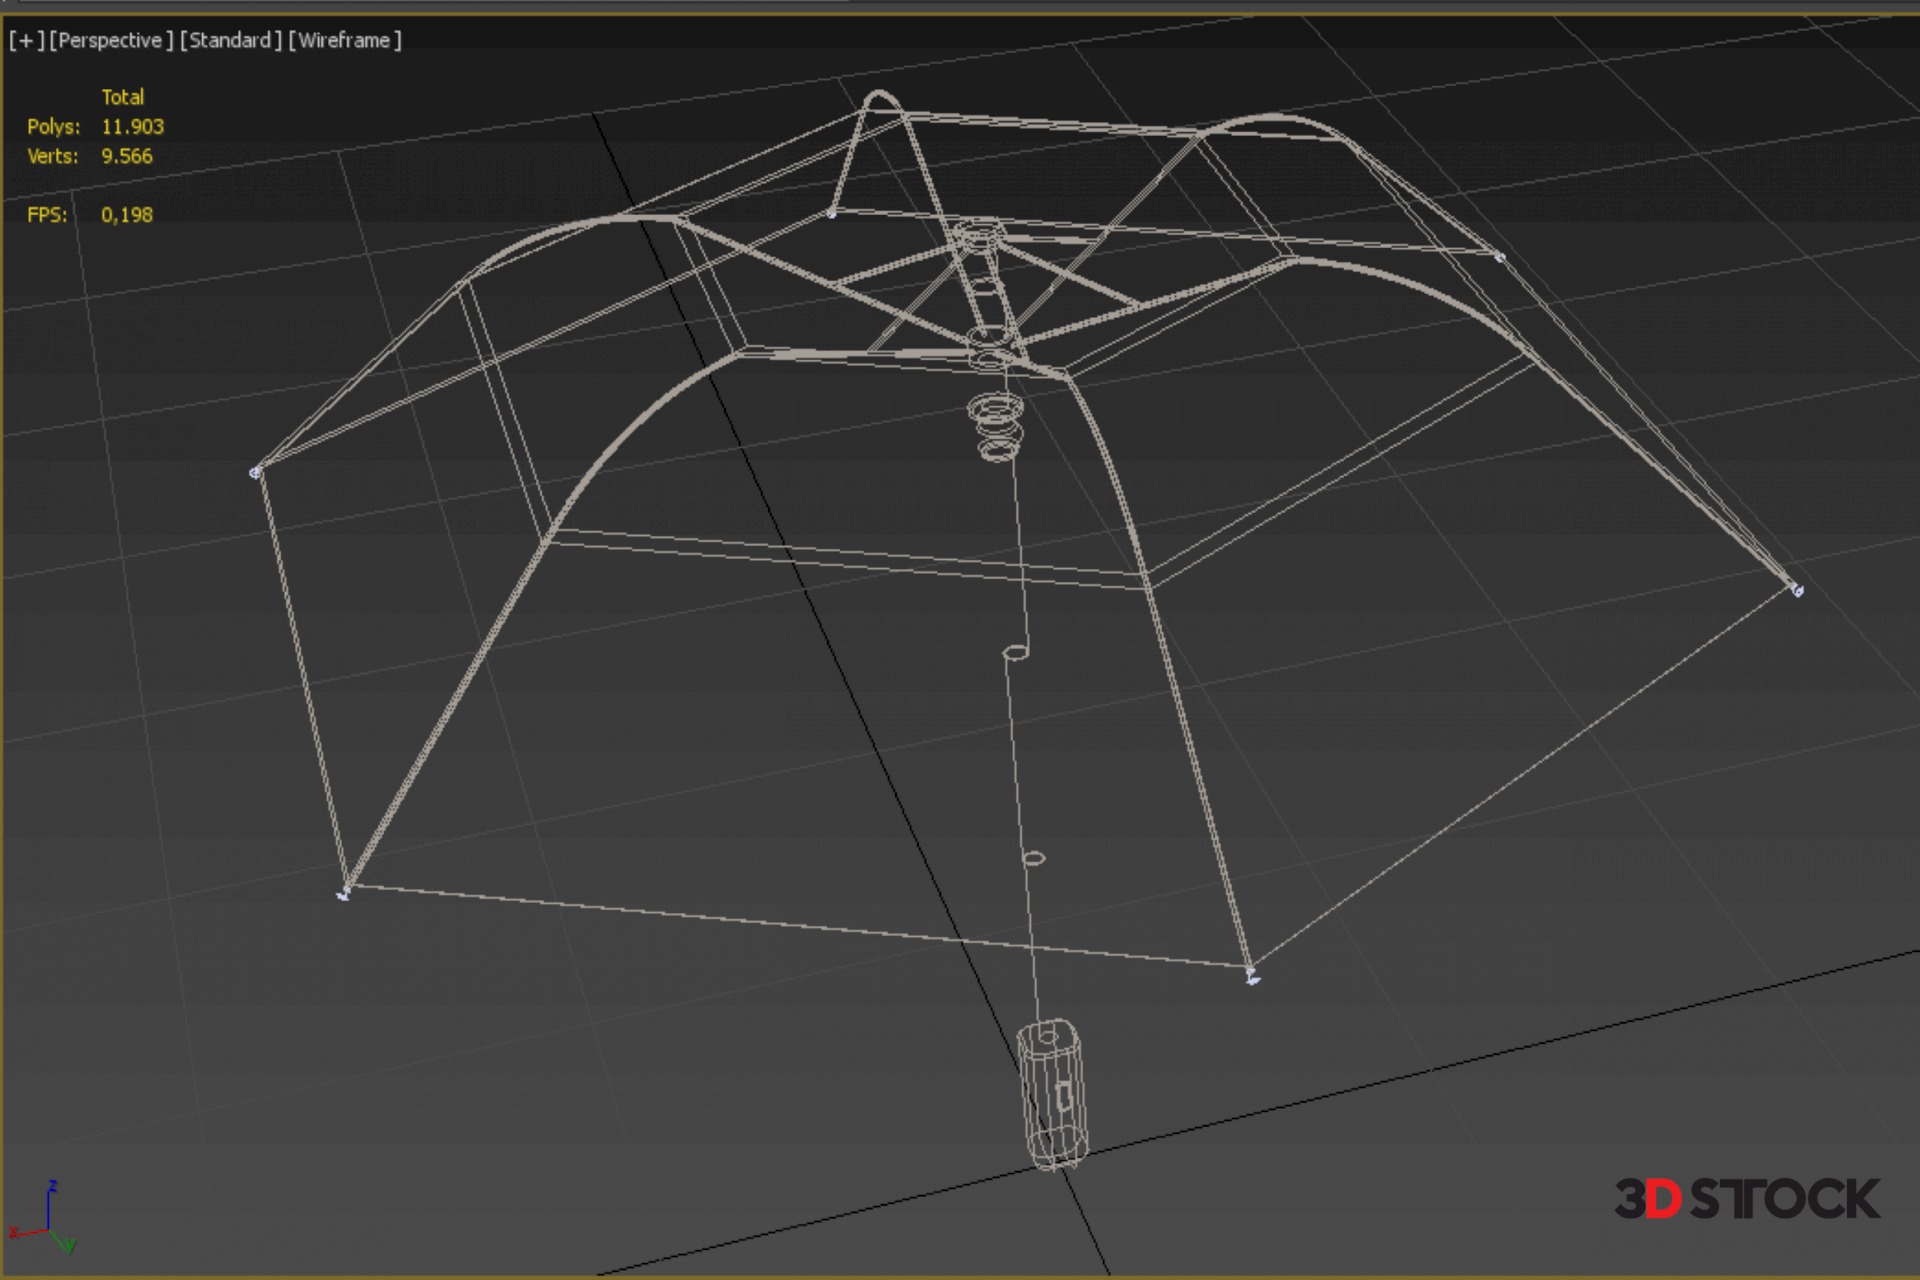Viewport: 1920px width, 1280px height.
Task: Click the Total statistics header
Action: pos(122,97)
